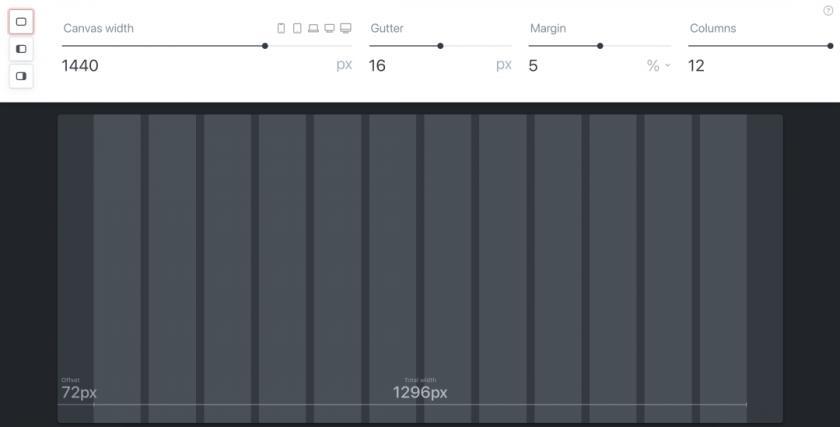The height and width of the screenshot is (427, 840).
Task: Click the columns value field 12
Action: 696,66
